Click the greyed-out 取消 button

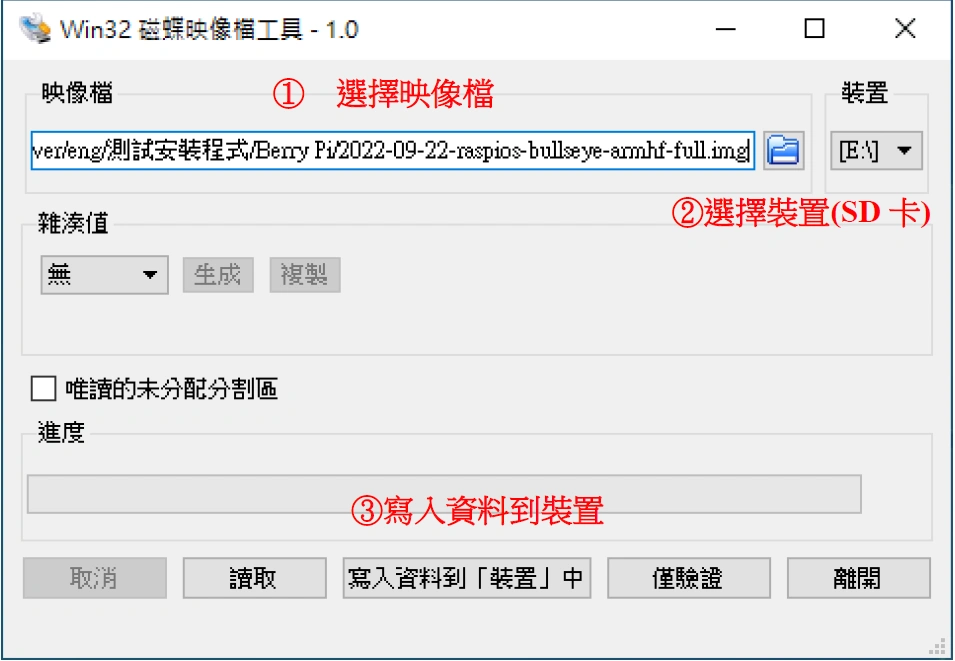(94, 578)
